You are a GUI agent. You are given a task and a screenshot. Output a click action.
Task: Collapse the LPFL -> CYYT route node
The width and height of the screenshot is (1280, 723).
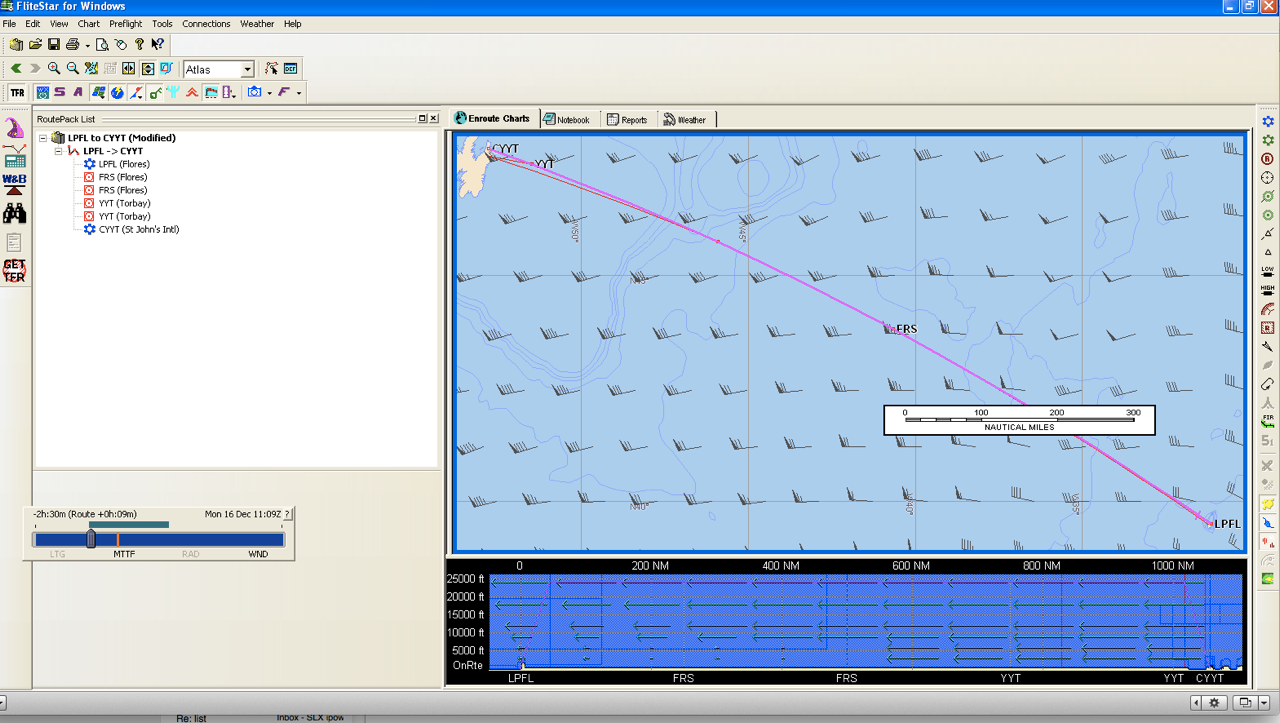pyautogui.click(x=58, y=151)
